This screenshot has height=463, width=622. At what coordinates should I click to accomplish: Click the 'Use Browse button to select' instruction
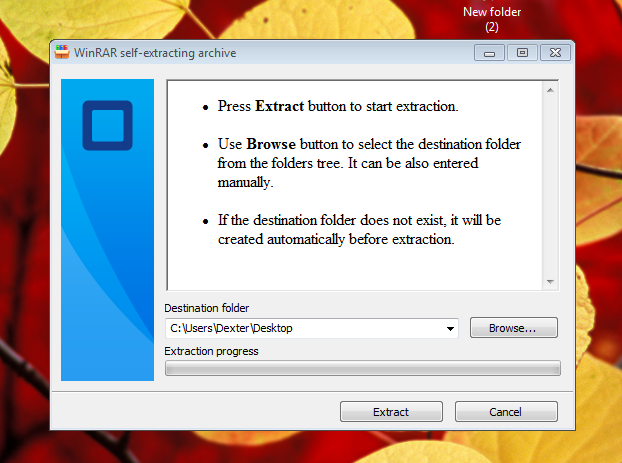(369, 163)
